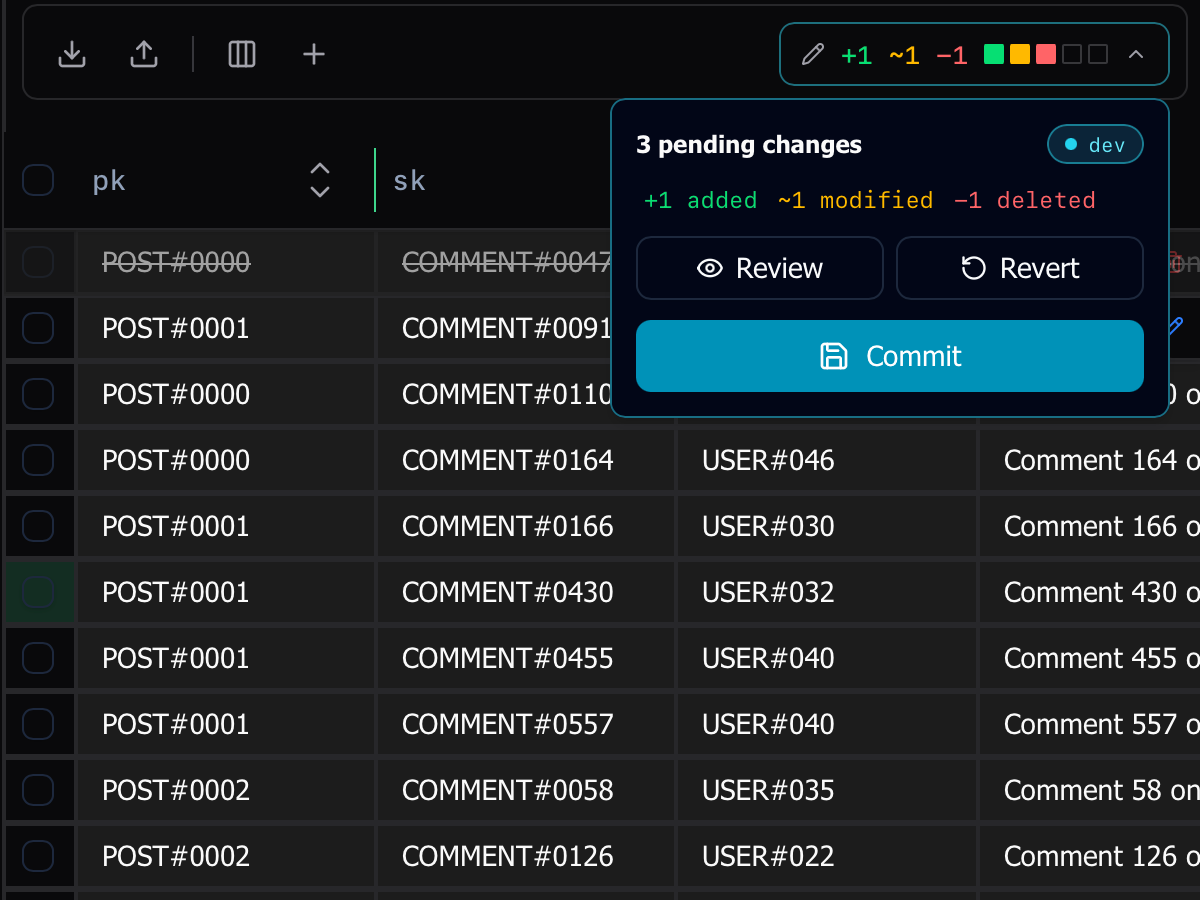
Task: Commit the pending changes
Action: (x=890, y=356)
